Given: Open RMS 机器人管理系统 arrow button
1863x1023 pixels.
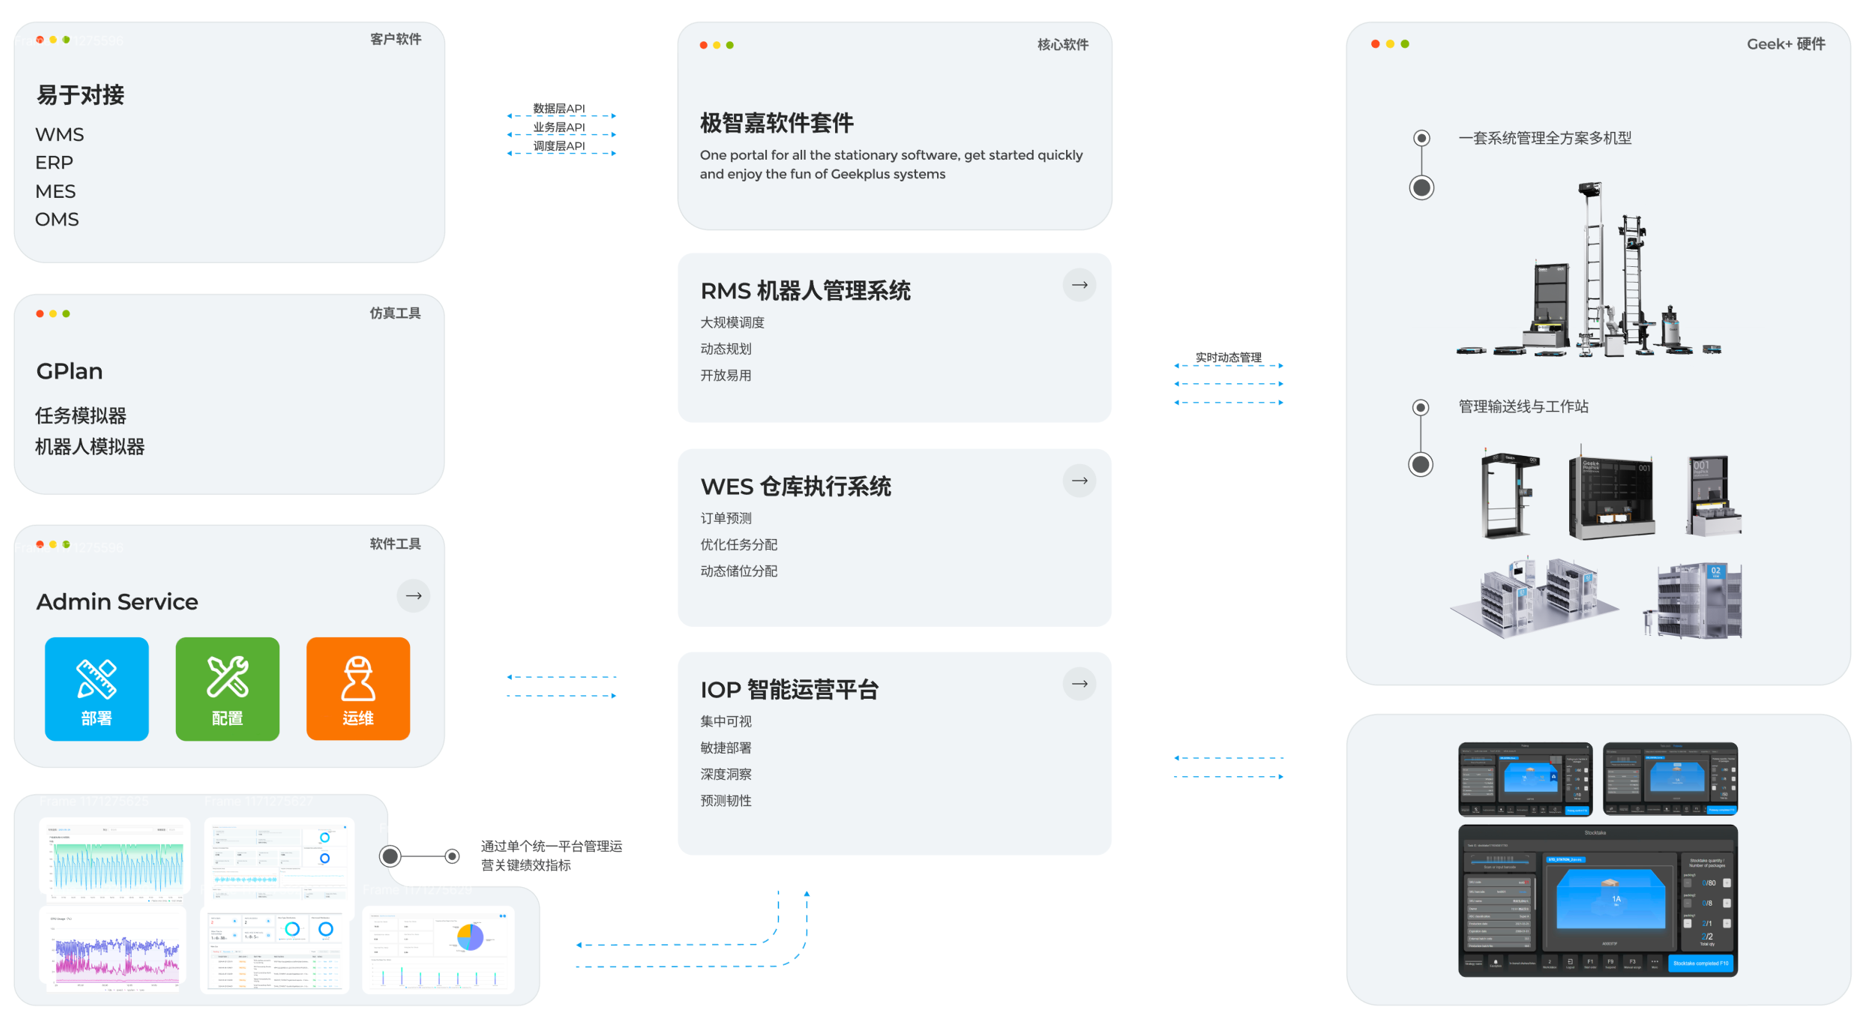Looking at the screenshot, I should click(1079, 285).
